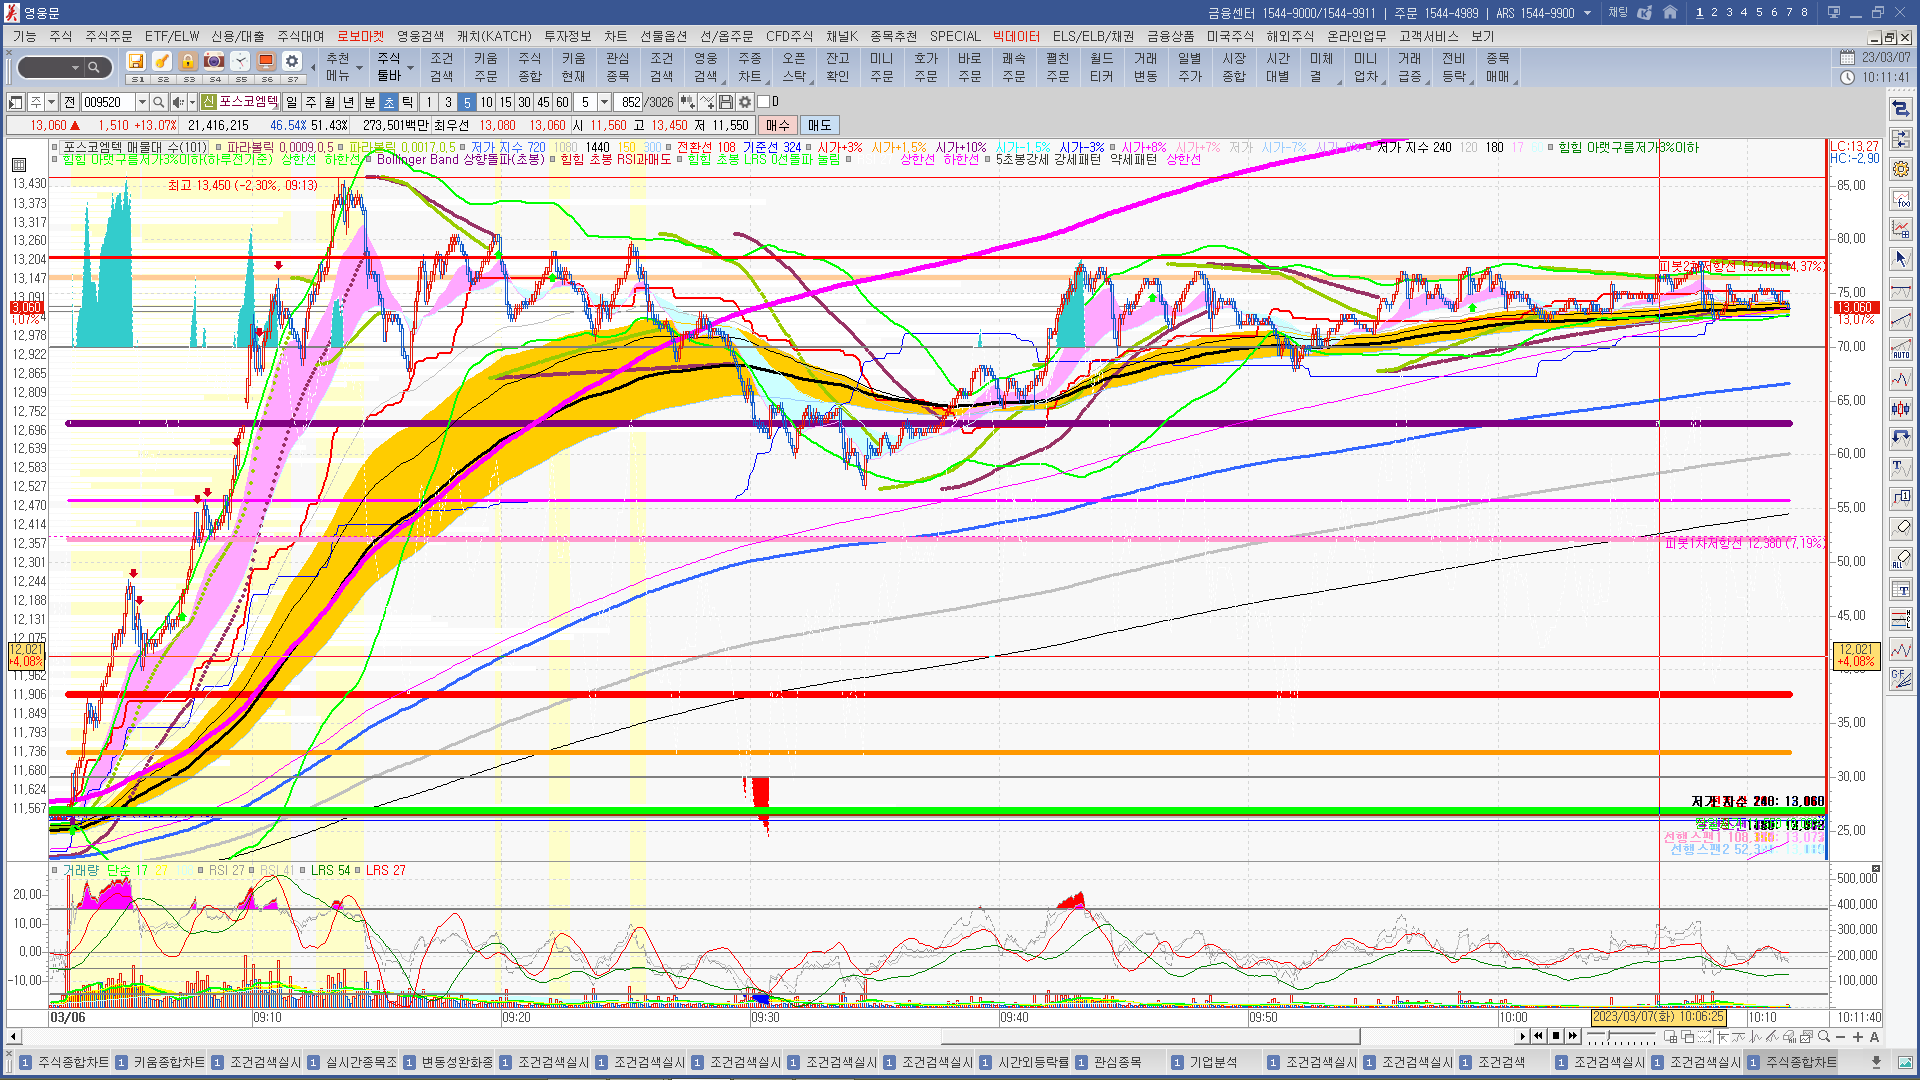Open chart settings gear beside save icon
The width and height of the screenshot is (1920, 1080).
745,102
